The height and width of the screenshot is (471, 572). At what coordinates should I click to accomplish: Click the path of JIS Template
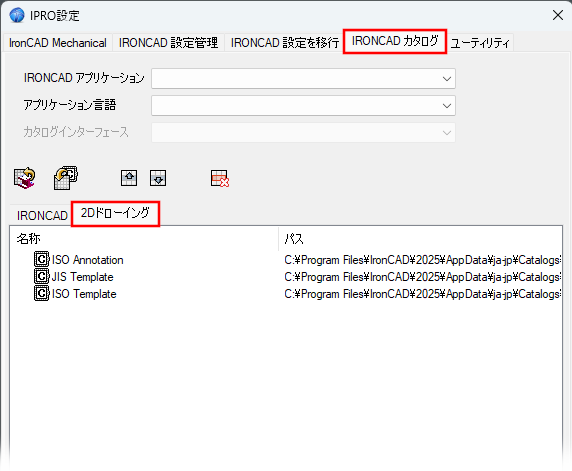click(422, 277)
